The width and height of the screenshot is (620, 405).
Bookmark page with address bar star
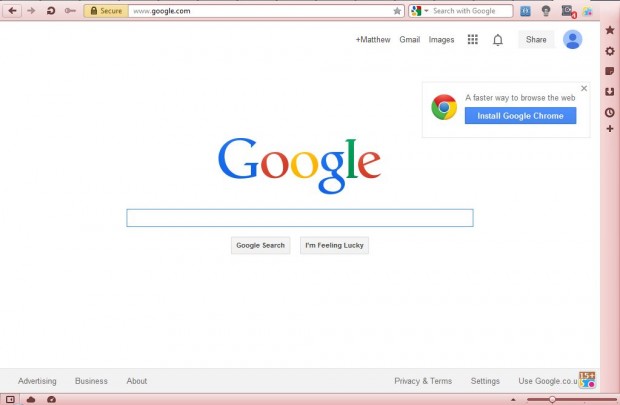(x=397, y=11)
